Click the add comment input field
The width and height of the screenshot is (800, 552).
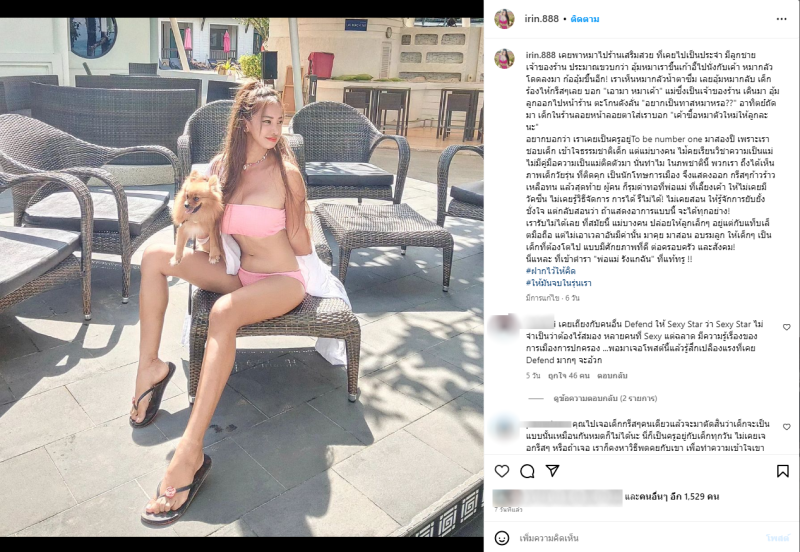tap(638, 538)
